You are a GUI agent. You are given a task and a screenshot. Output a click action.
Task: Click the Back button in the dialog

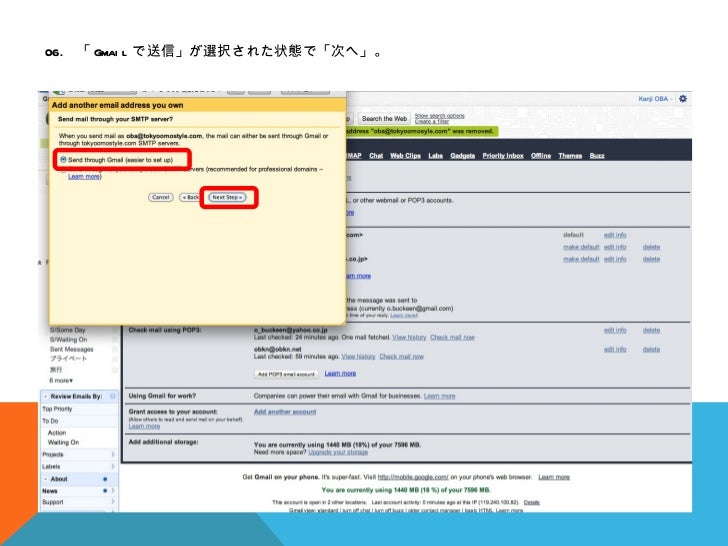coord(190,197)
